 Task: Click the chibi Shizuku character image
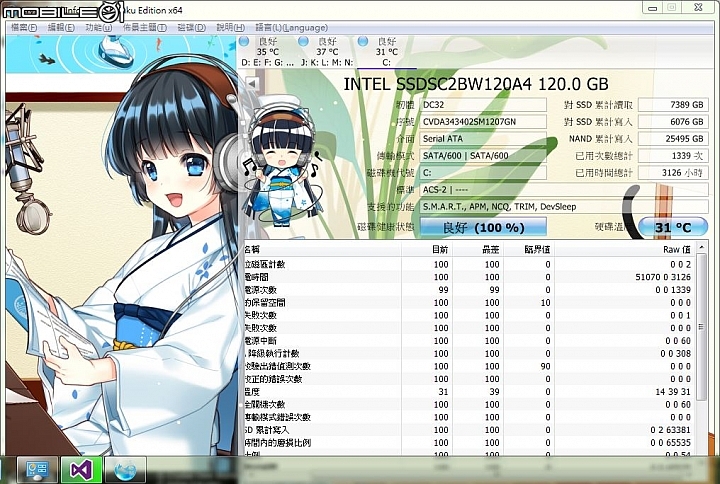click(281, 161)
